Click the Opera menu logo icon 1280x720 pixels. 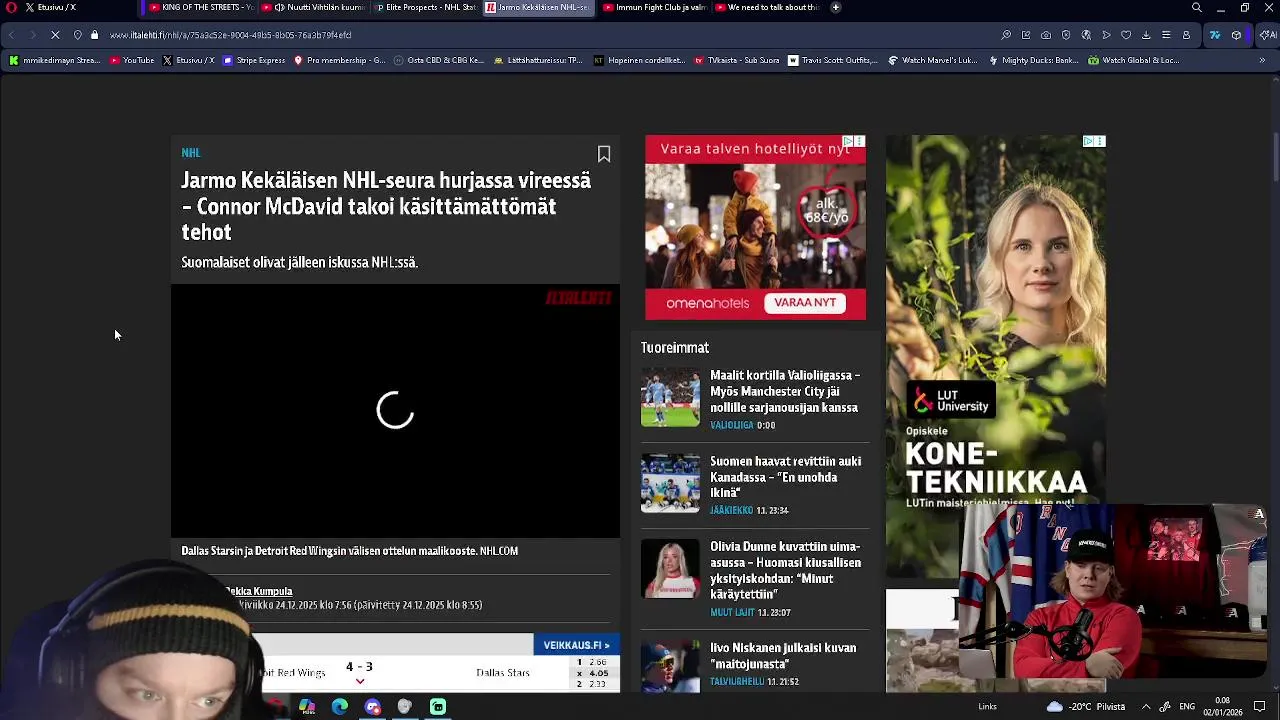click(x=11, y=7)
